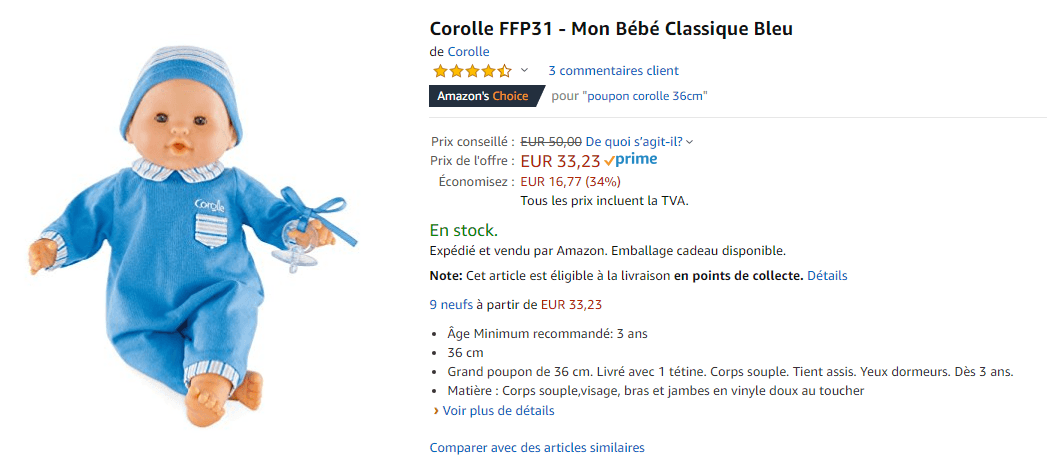Viewport: 1047px width, 459px height.
Task: Expand "Voir plus de détails"
Action: [497, 411]
